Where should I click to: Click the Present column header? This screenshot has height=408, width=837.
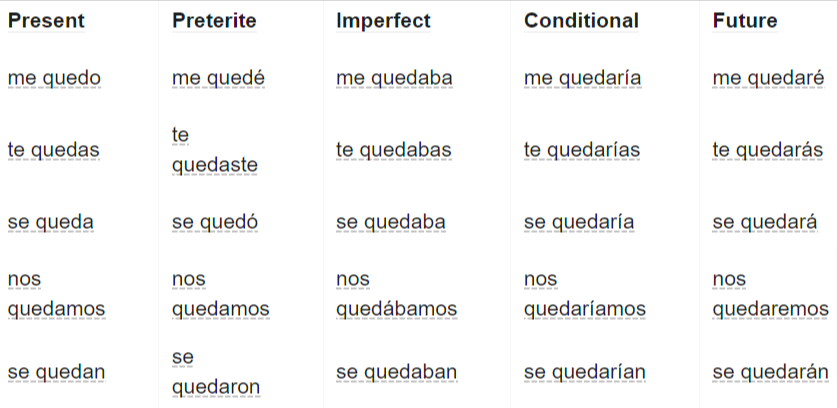click(x=46, y=21)
